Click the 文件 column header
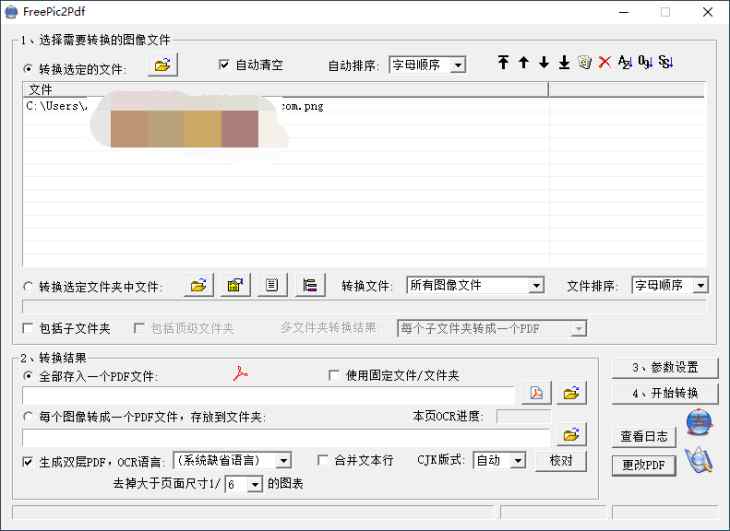The width and height of the screenshot is (730, 531). point(285,89)
